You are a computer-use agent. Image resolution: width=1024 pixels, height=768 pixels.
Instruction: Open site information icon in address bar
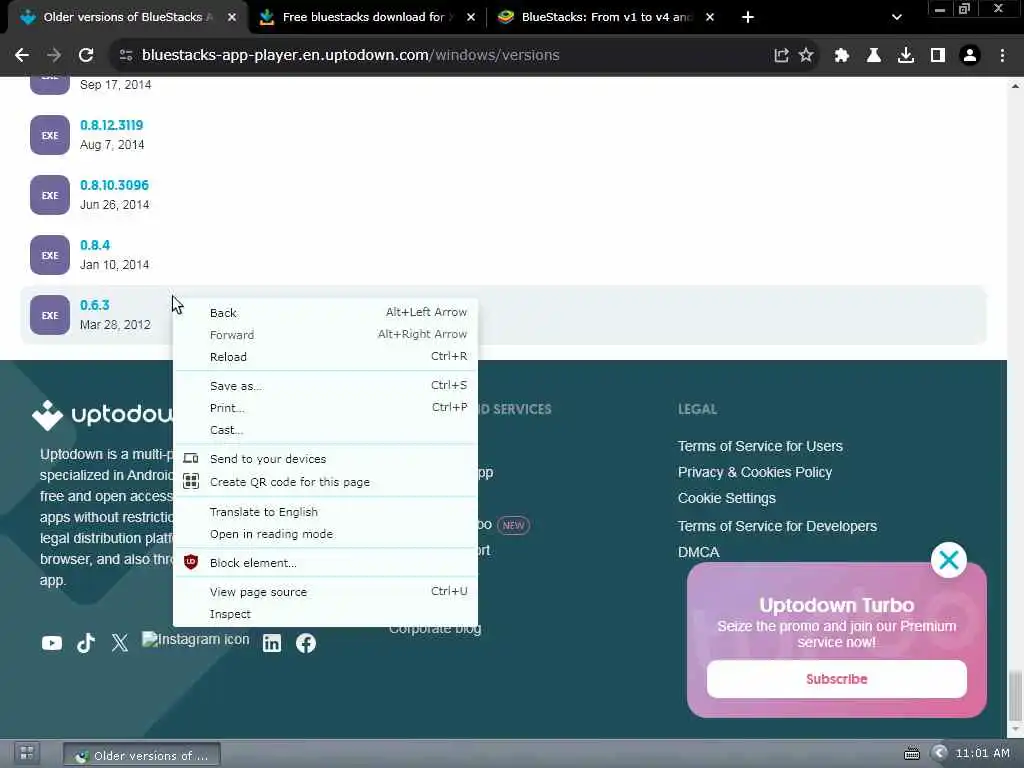pyautogui.click(x=126, y=56)
